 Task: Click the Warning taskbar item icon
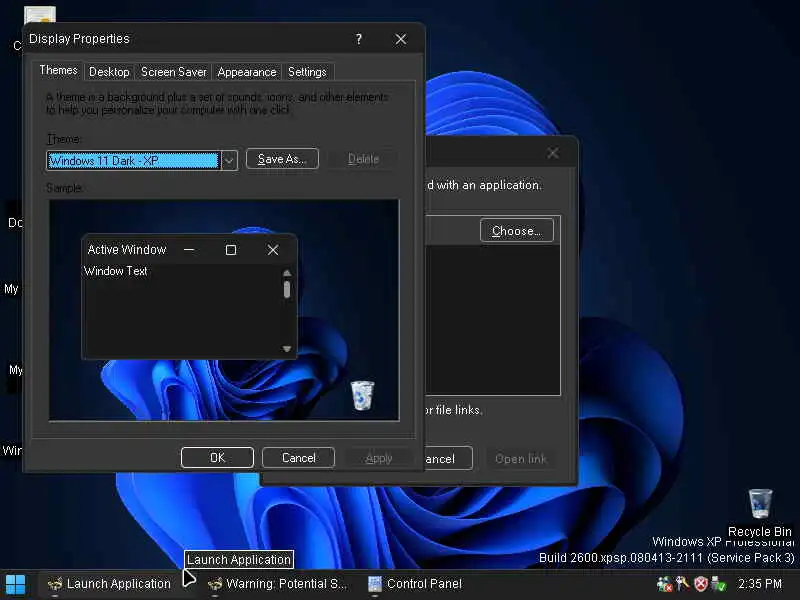tap(215, 584)
